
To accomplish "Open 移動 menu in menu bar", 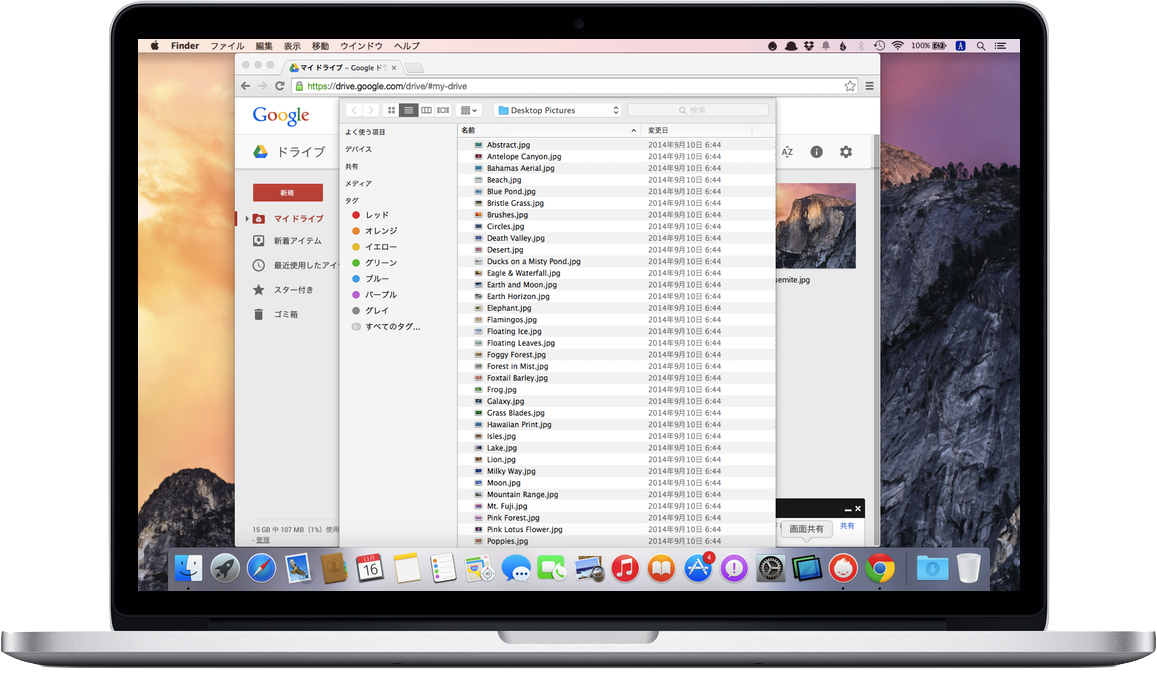I will [x=320, y=46].
